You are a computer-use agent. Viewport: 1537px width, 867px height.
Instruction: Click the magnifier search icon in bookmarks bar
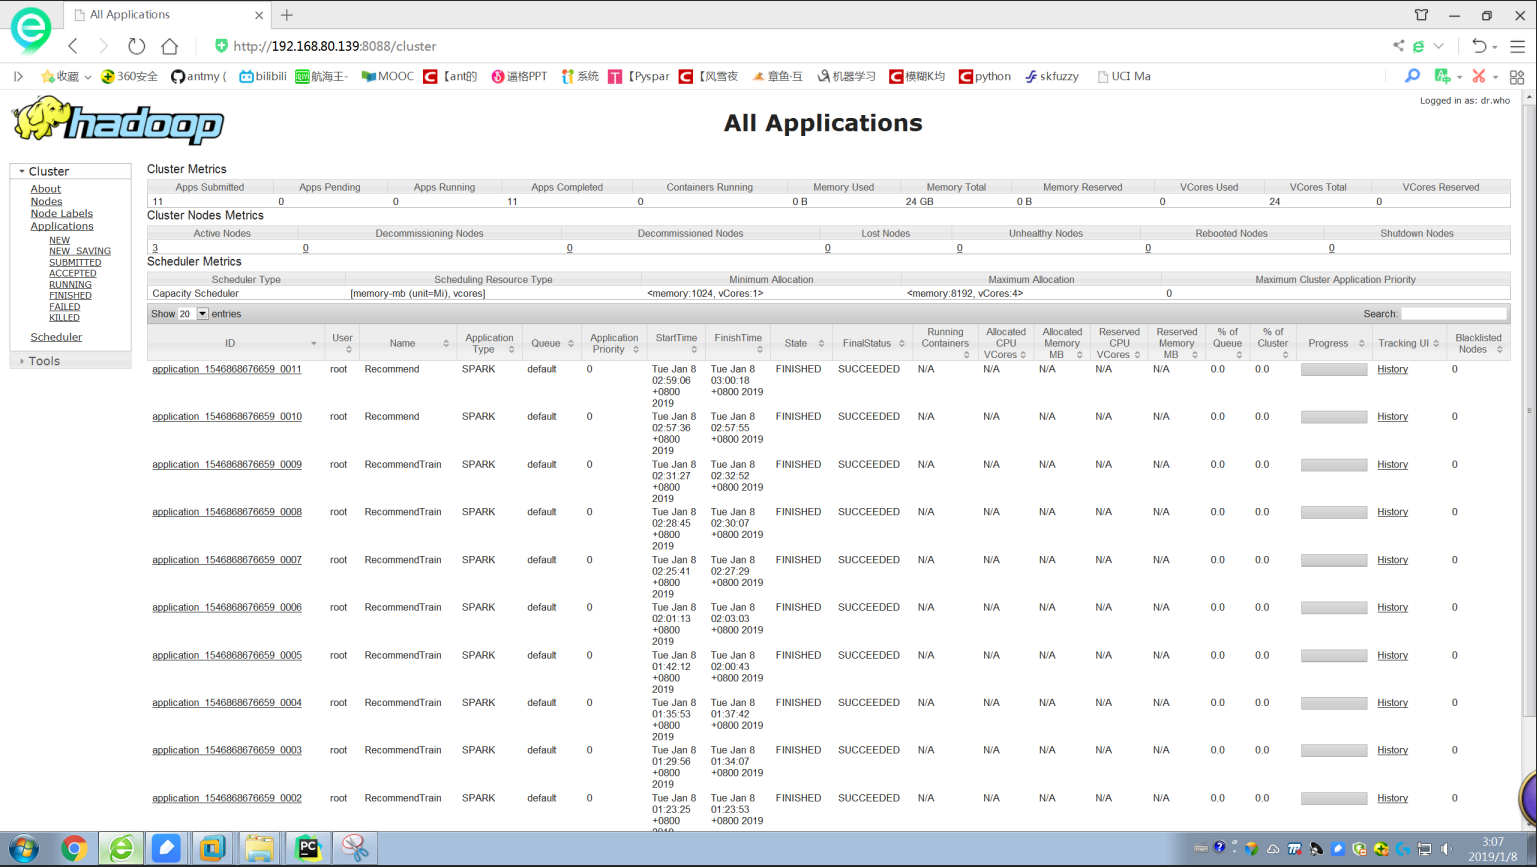pyautogui.click(x=1412, y=76)
